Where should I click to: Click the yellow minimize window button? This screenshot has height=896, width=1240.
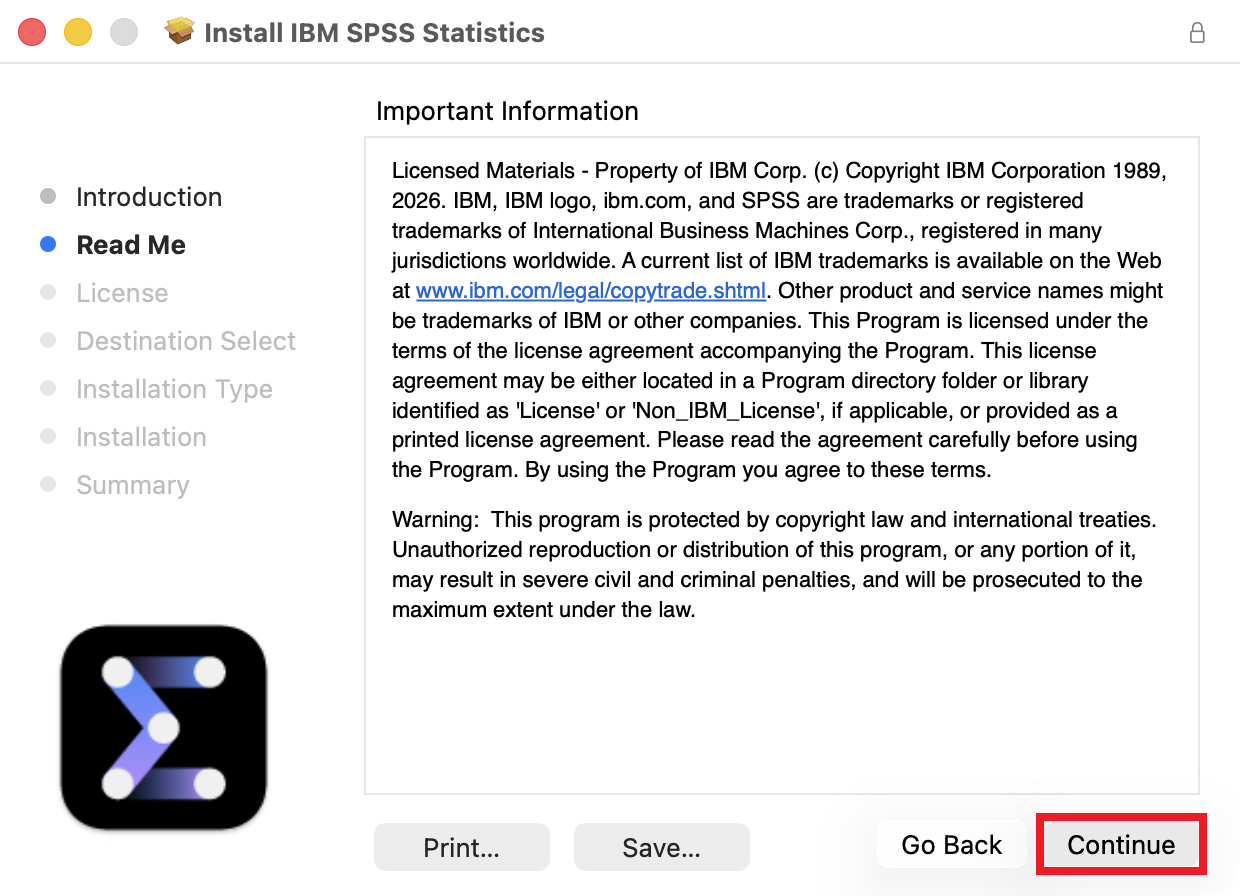[78, 32]
